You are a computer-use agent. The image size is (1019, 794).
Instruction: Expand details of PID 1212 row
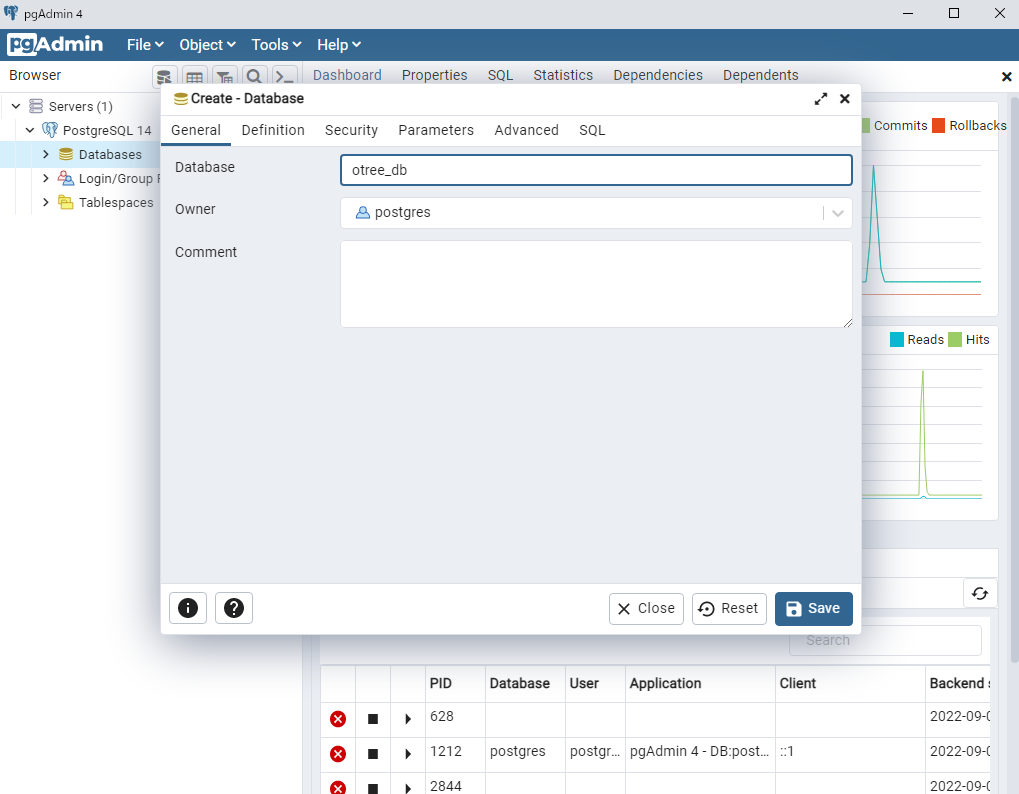408,754
